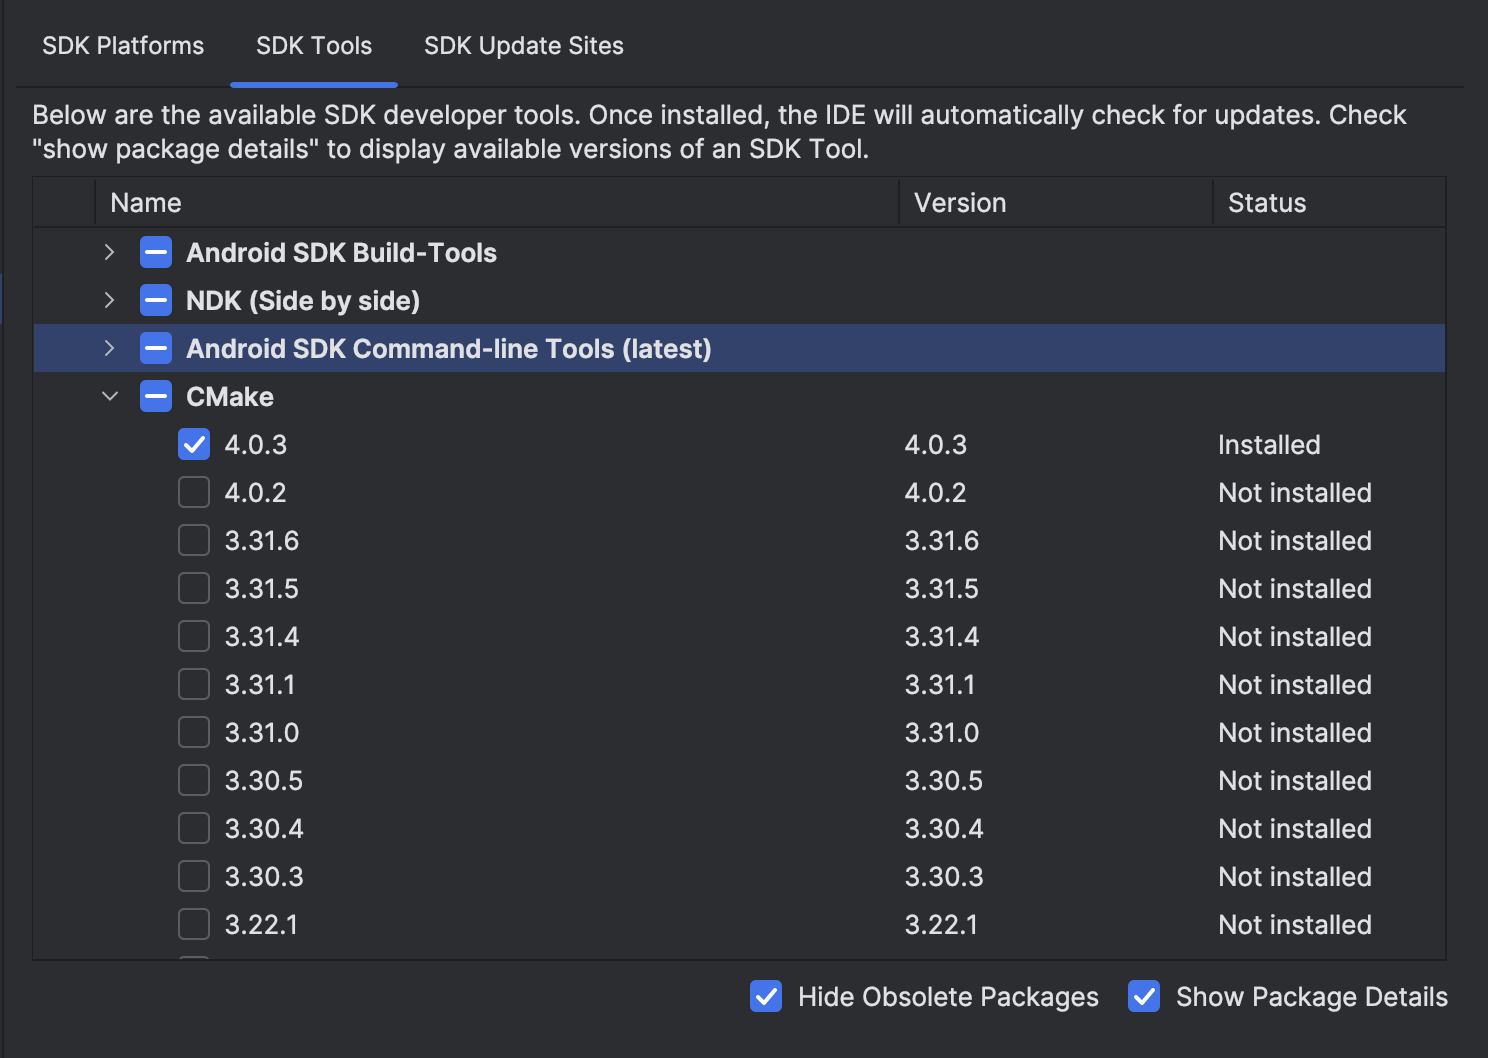
Task: Click Not installed status for 3.31.6
Action: coord(1295,541)
